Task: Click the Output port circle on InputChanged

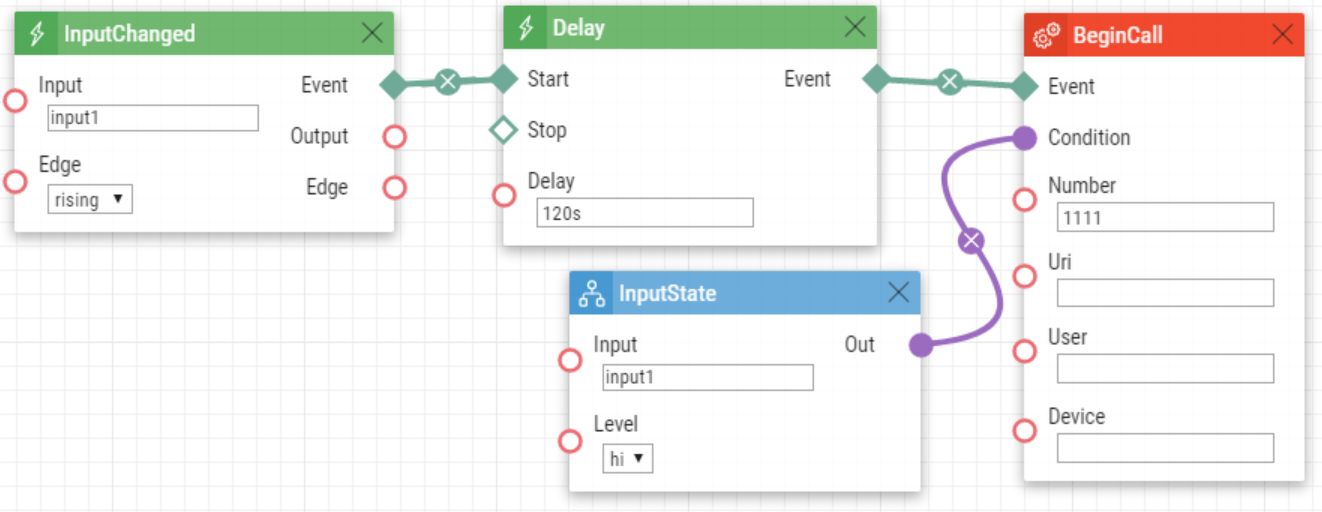Action: [x=395, y=137]
